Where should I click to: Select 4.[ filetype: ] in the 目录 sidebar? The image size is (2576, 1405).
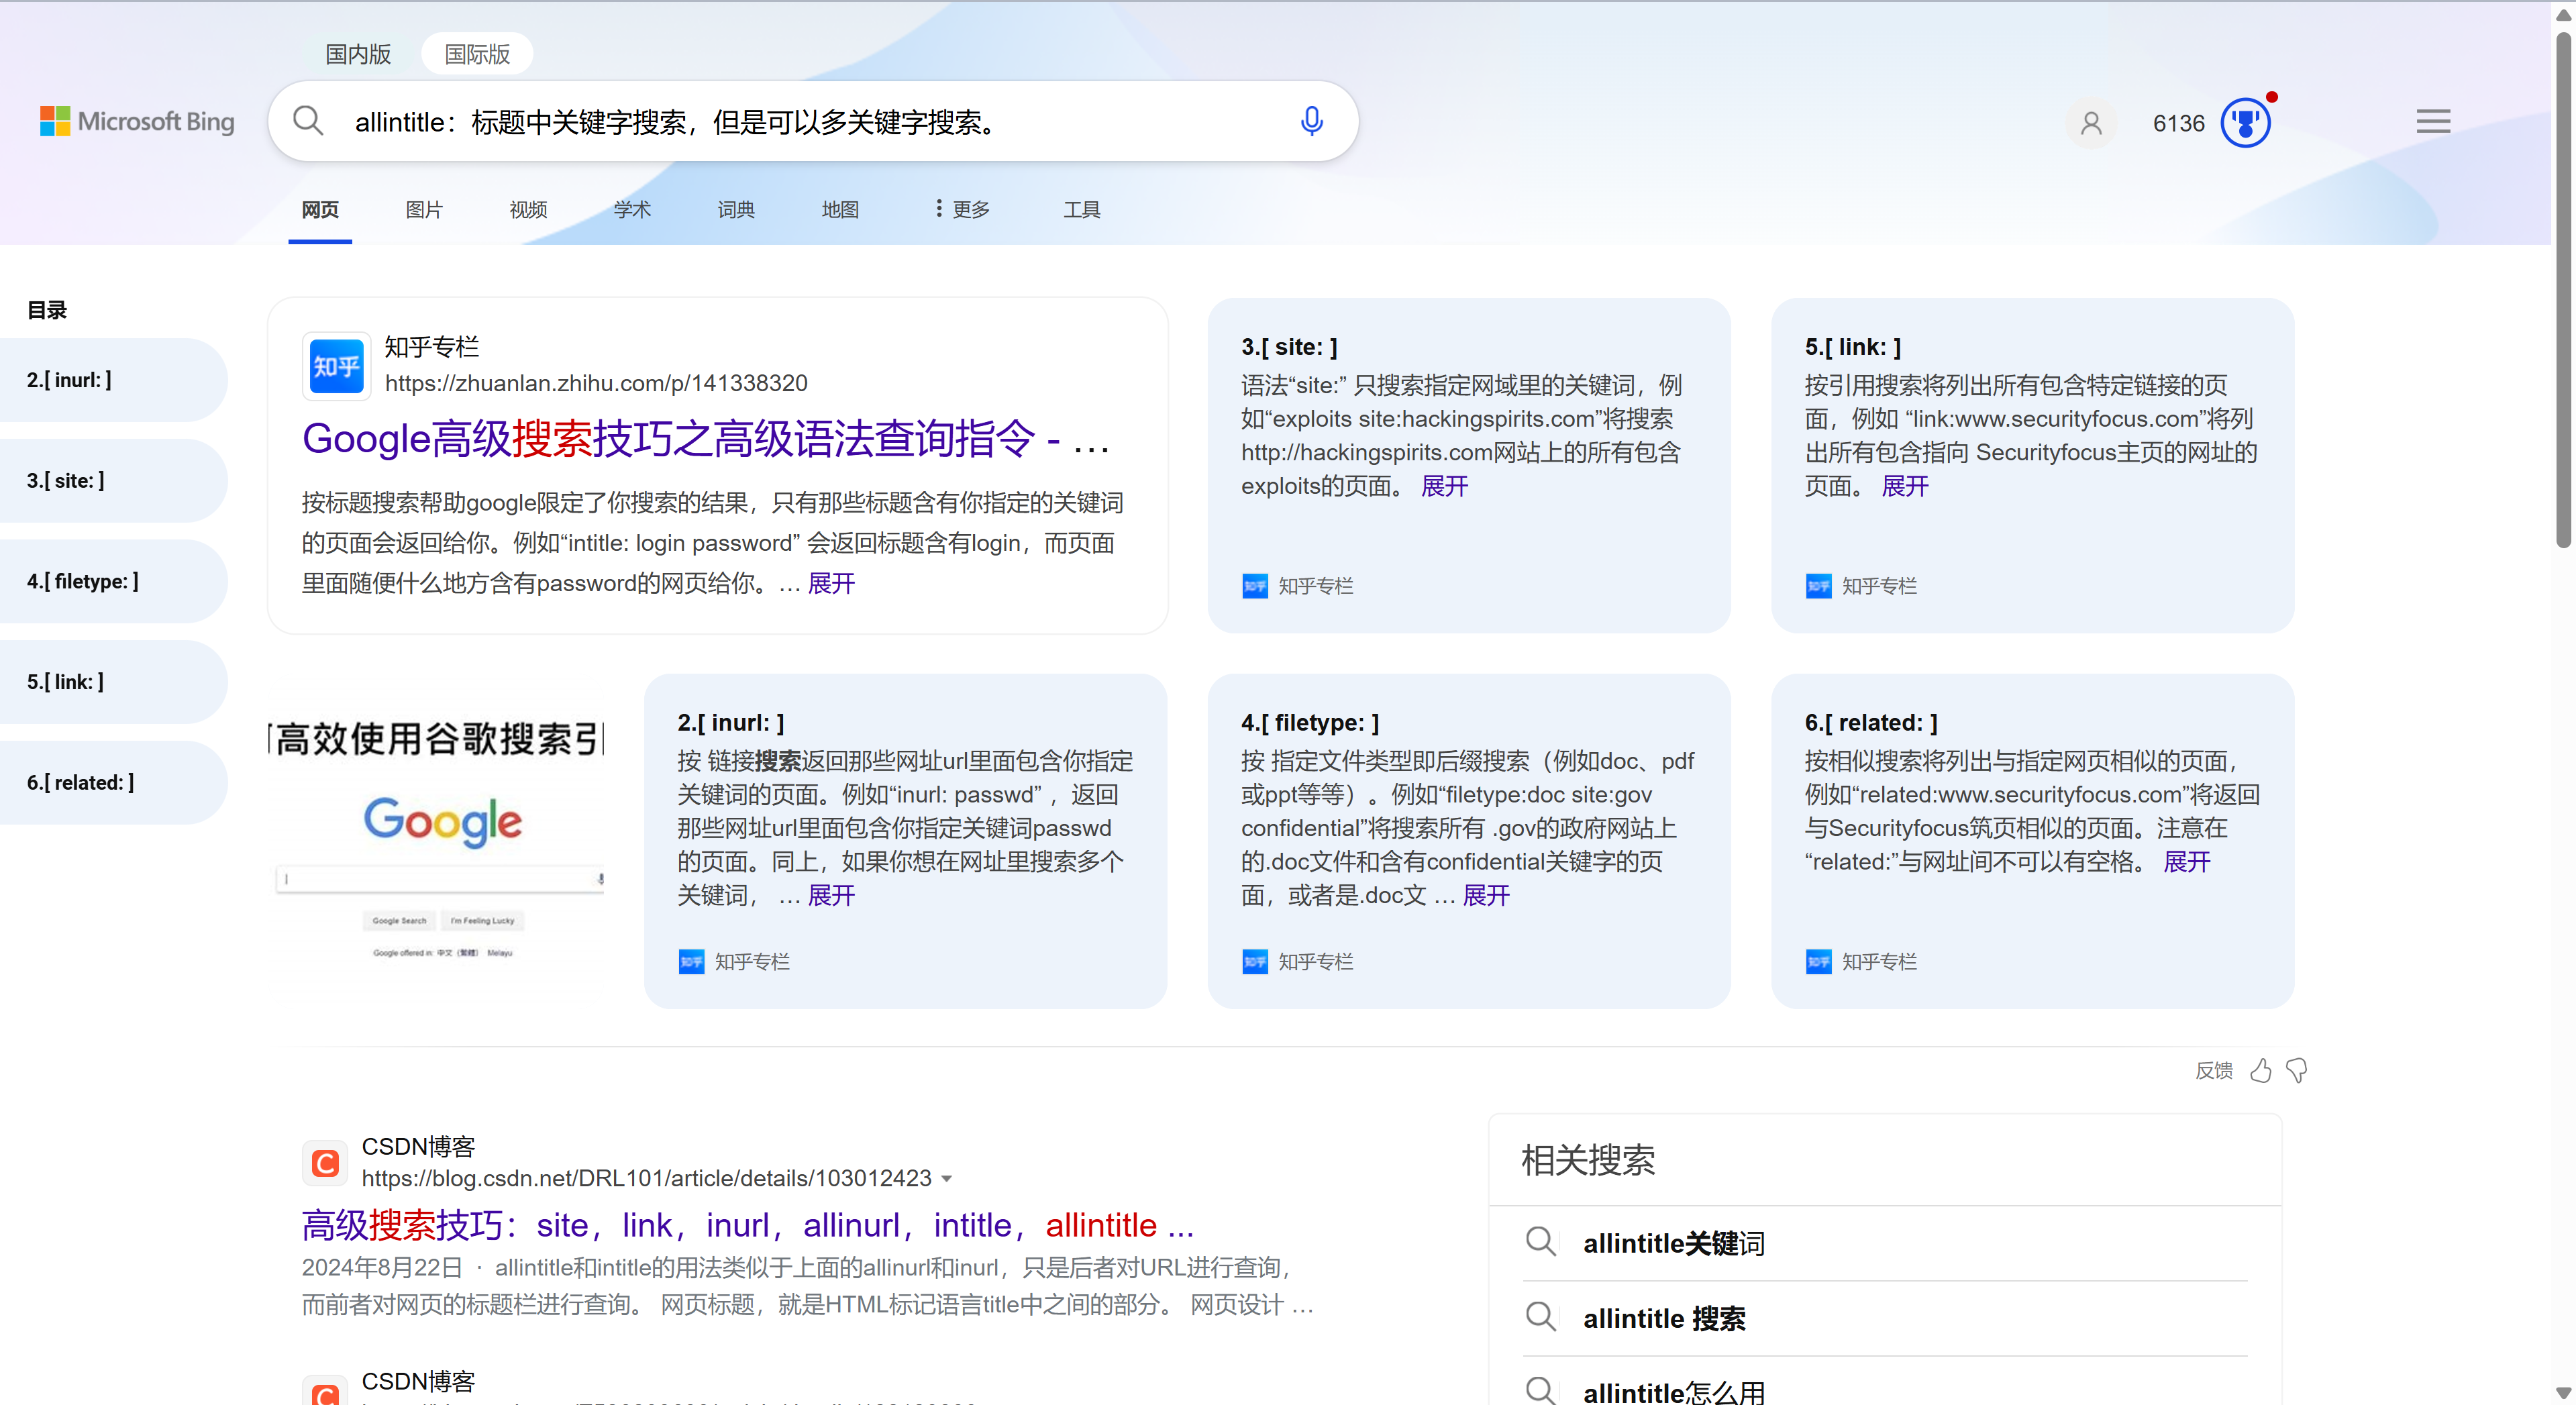(83, 581)
